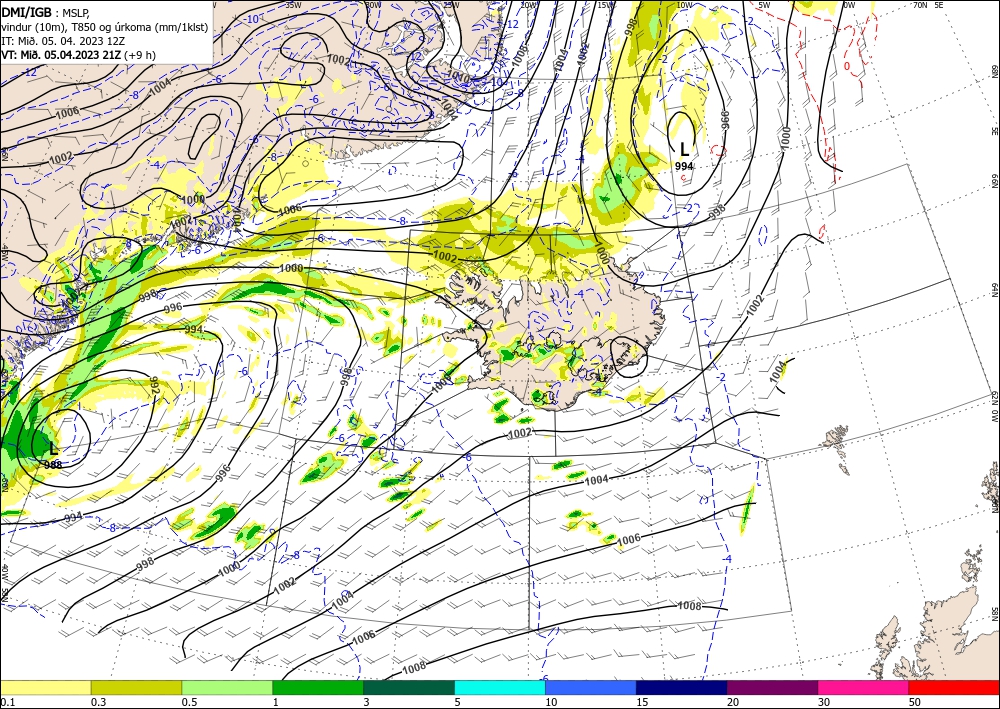
Task: Click the "3" legend scale value
Action: (367, 702)
